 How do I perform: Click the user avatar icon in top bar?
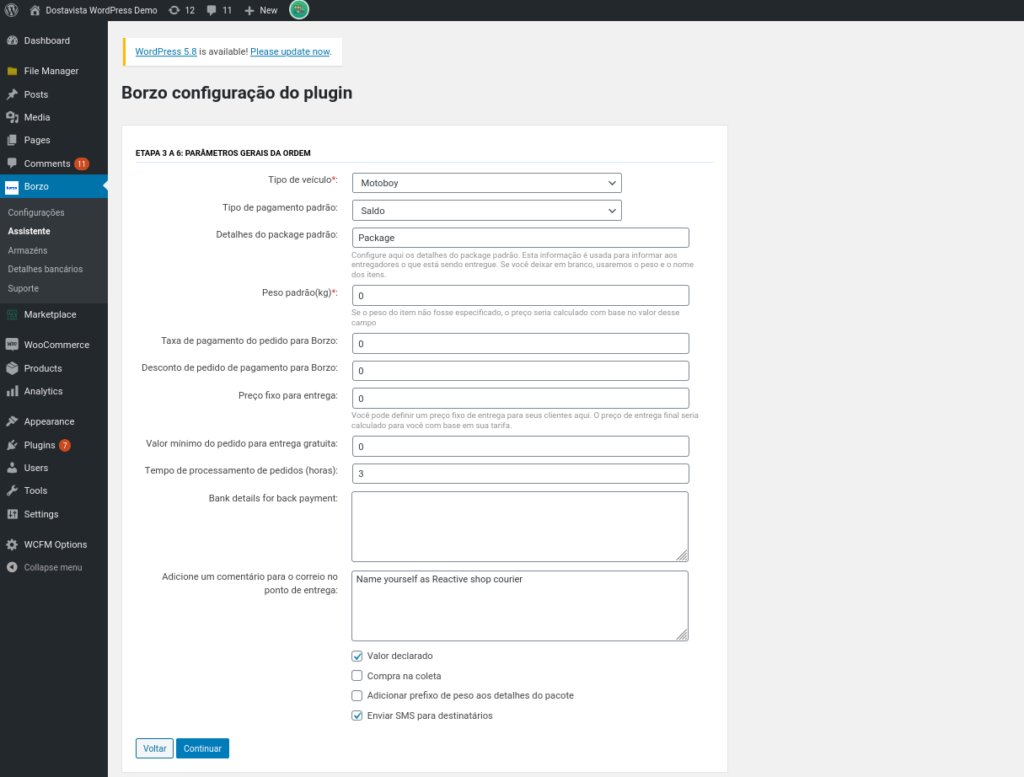[299, 10]
